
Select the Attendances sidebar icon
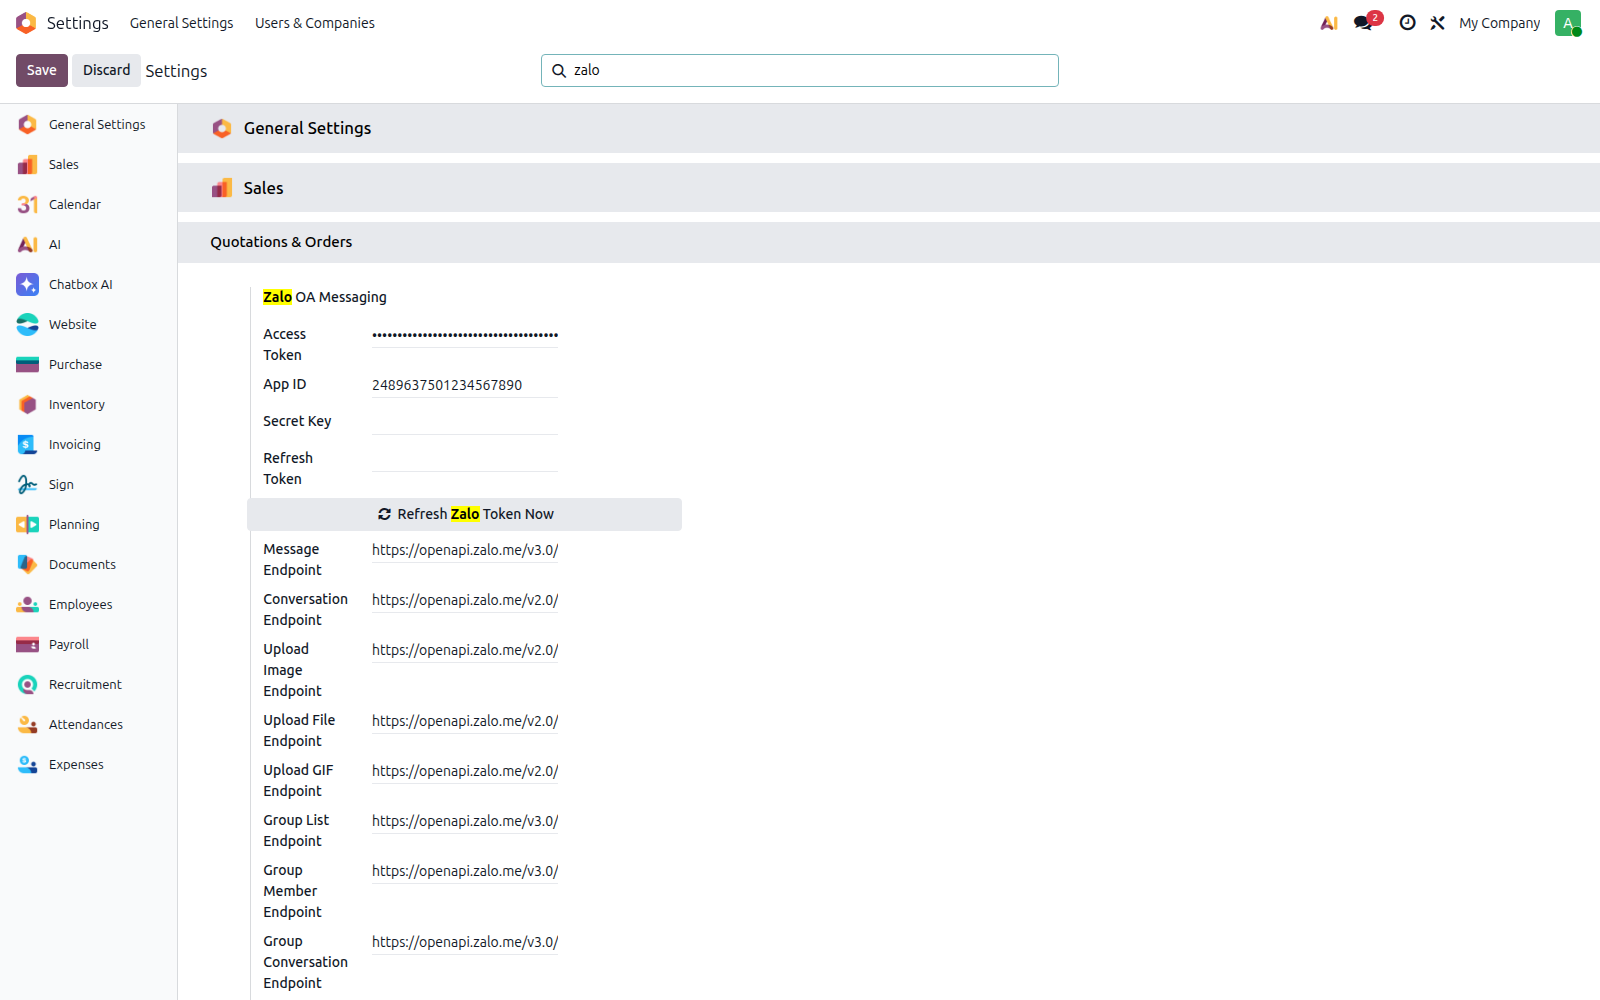point(28,724)
